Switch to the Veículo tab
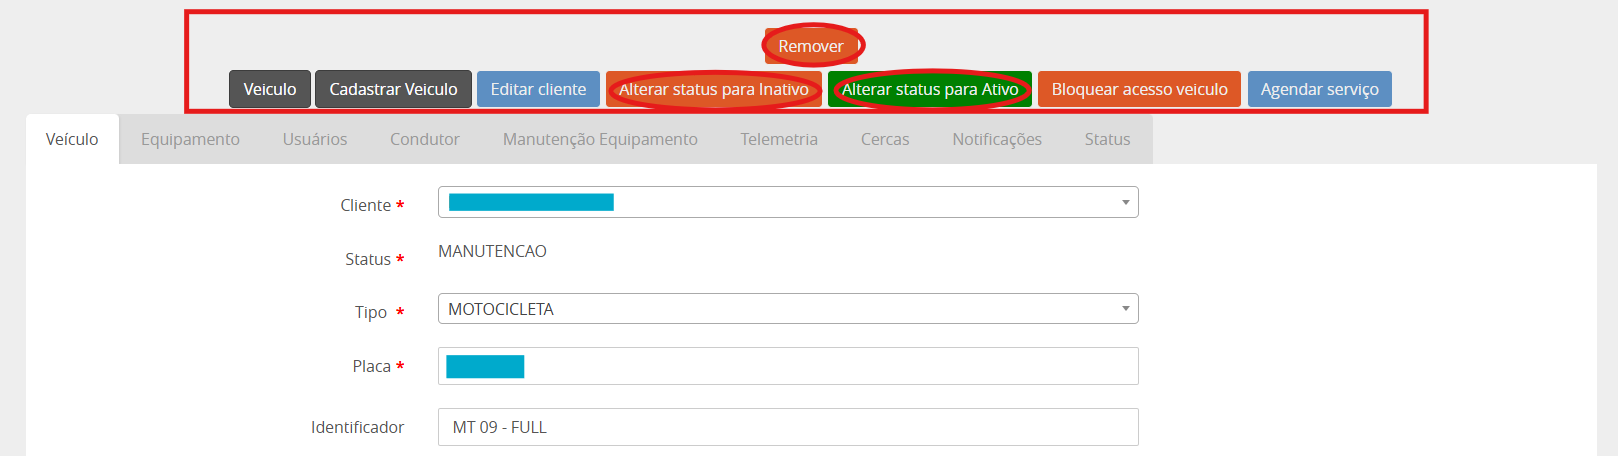This screenshot has width=1618, height=456. 72,139
